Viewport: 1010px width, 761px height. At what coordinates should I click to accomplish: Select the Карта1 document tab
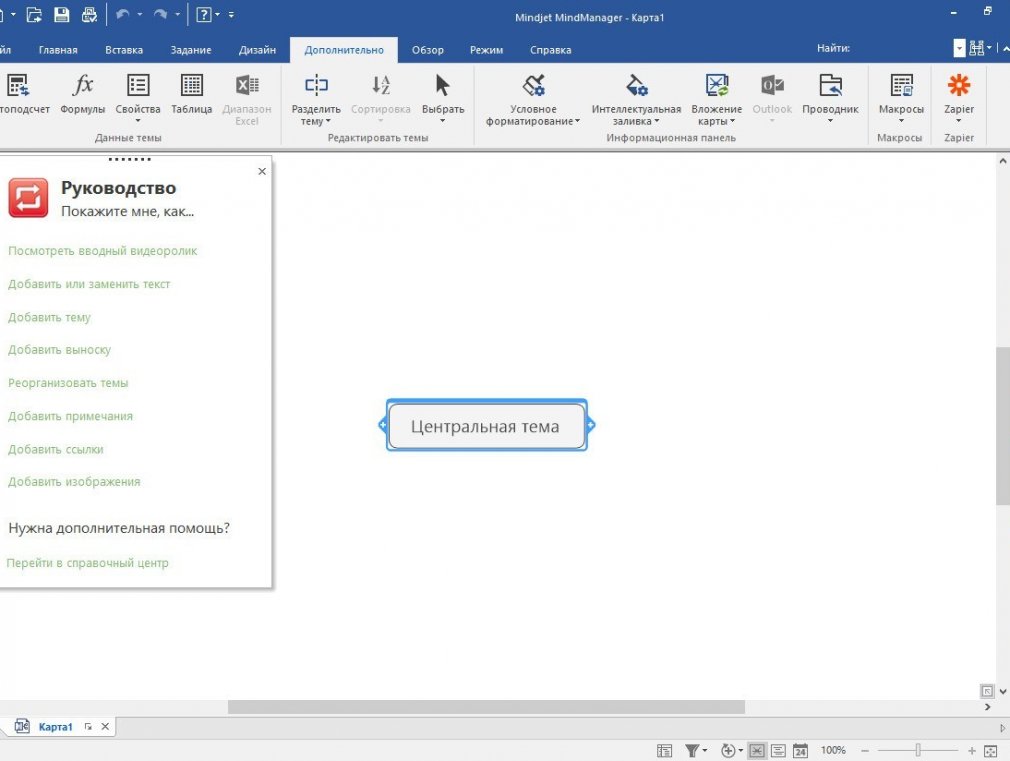(x=55, y=727)
